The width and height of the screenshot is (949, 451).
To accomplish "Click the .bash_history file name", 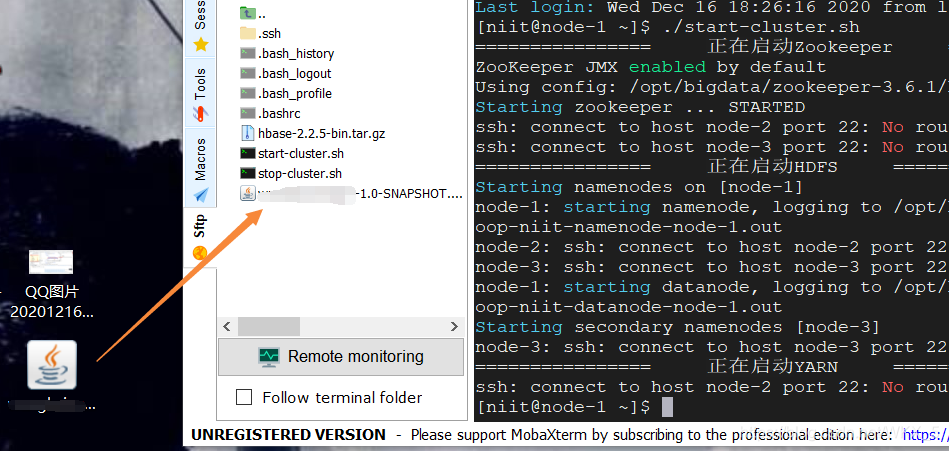I will 296,53.
